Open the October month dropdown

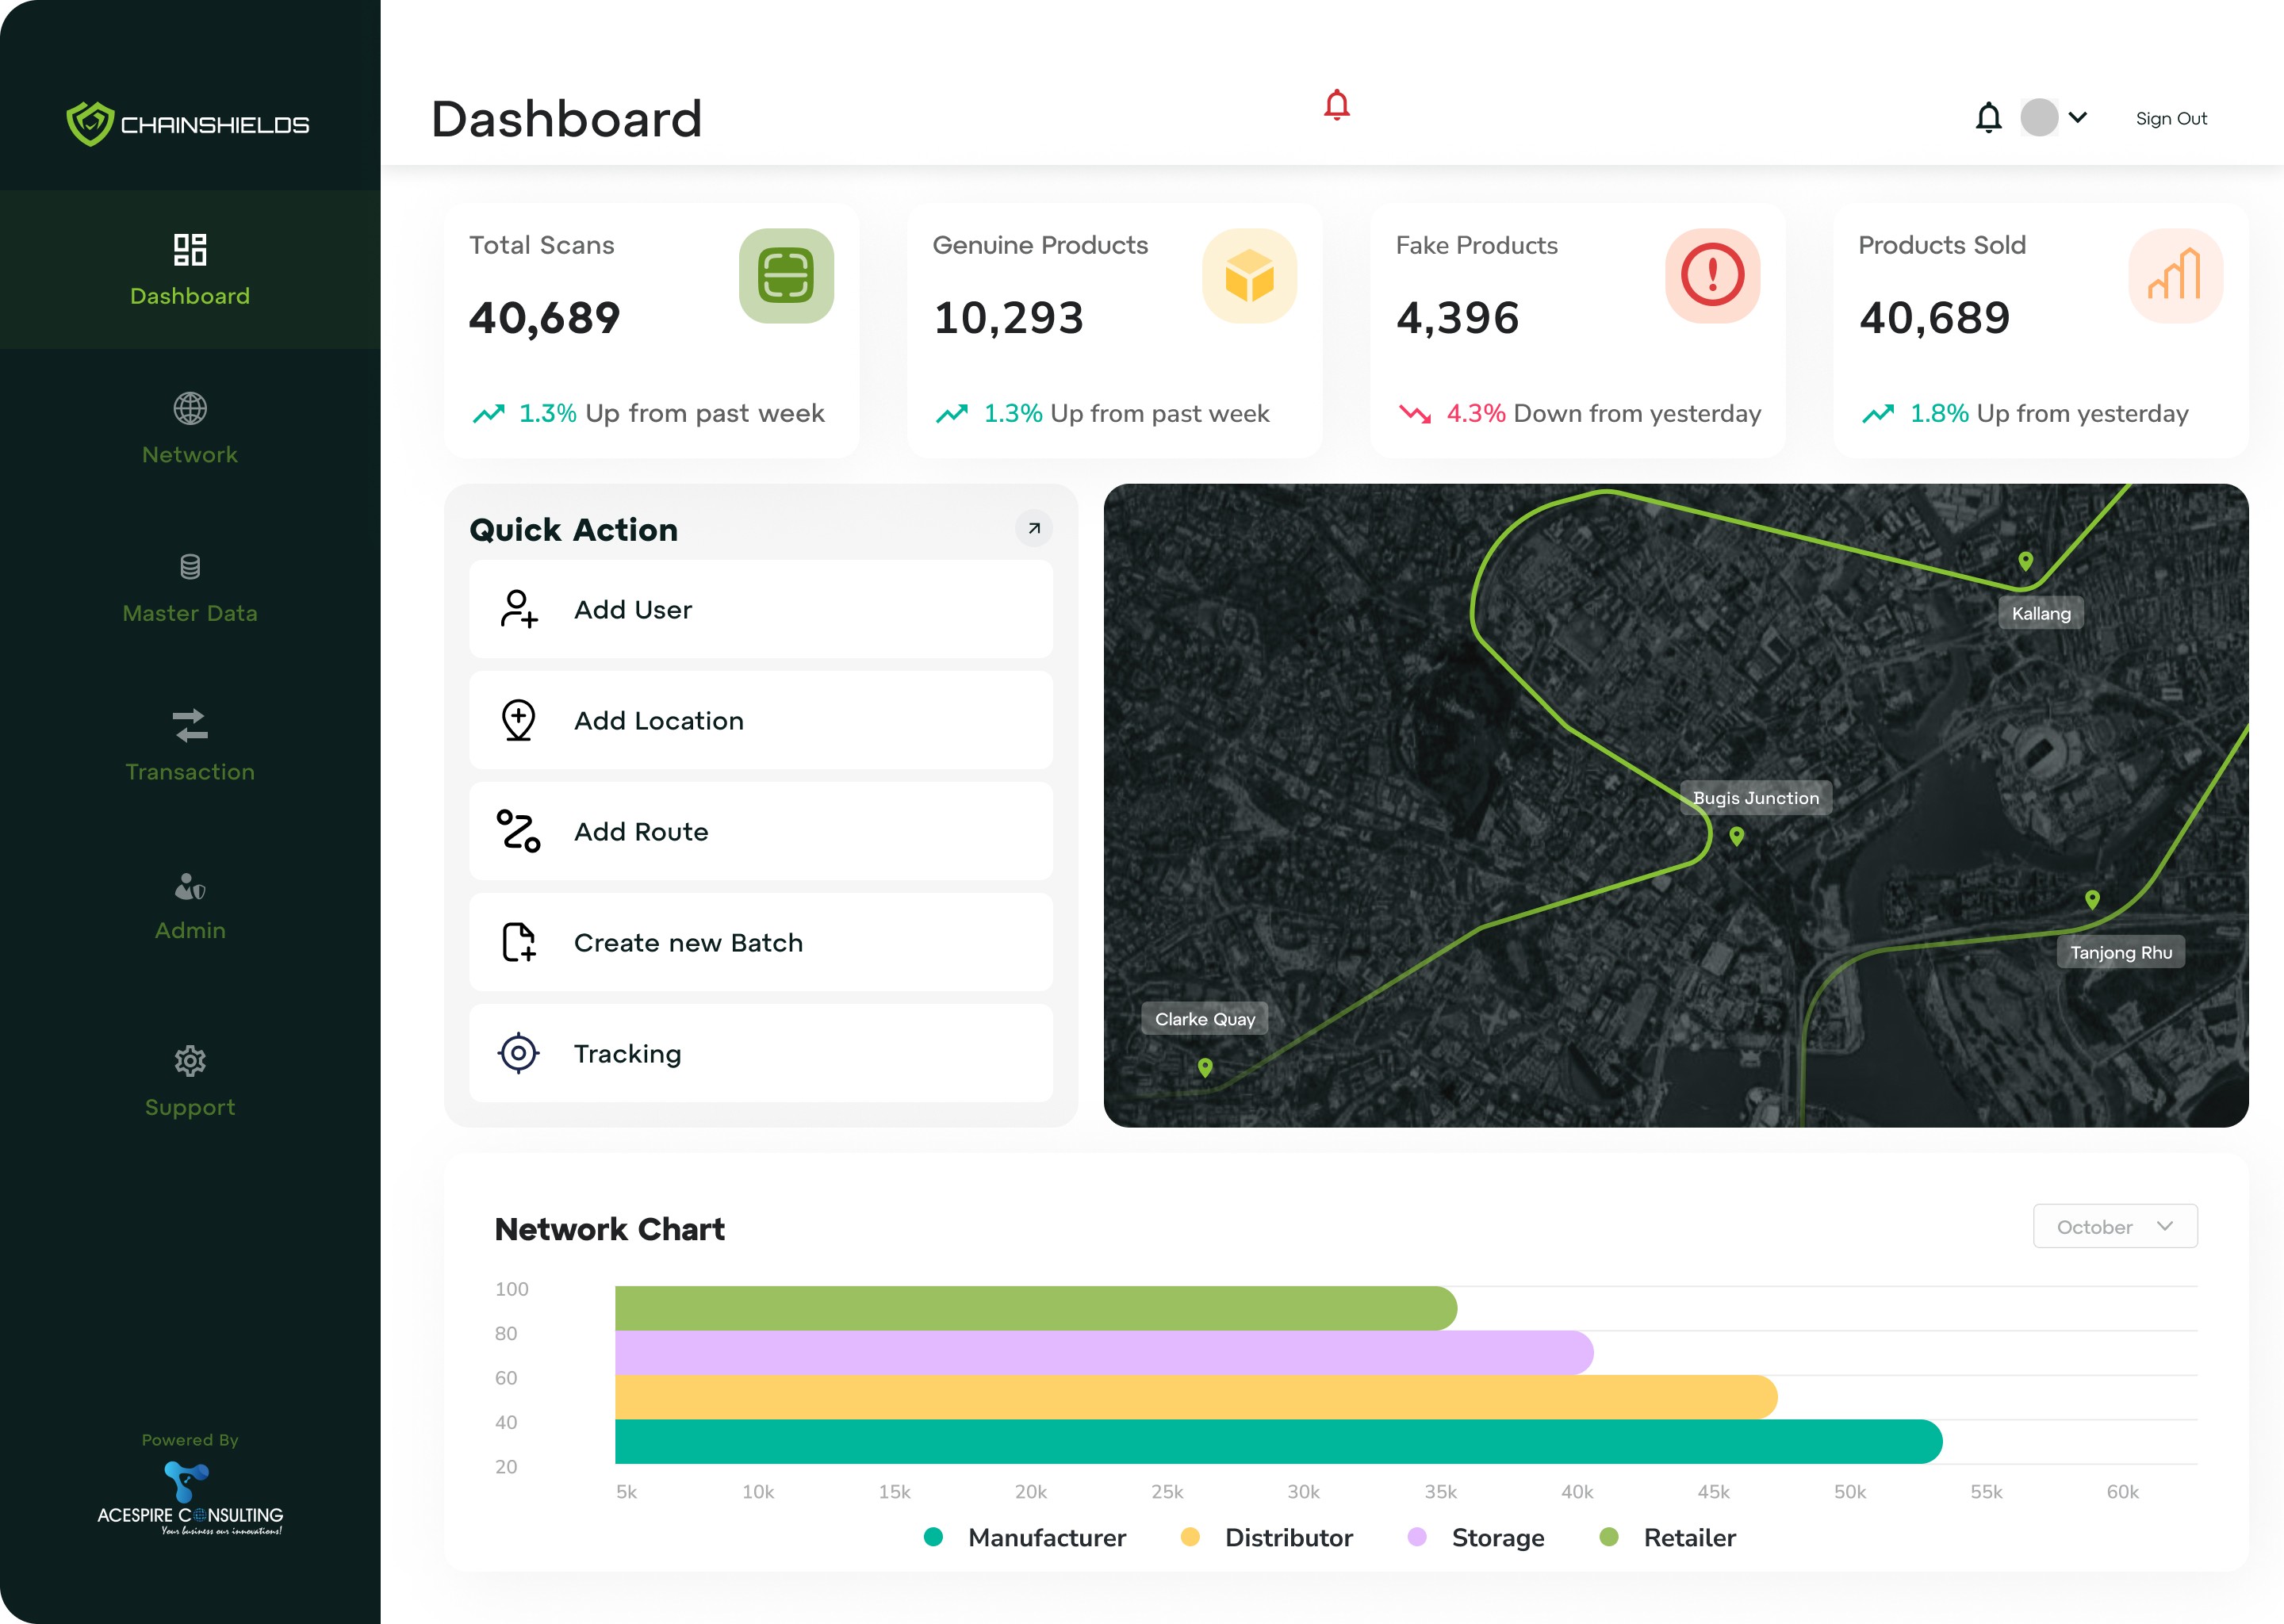(x=2114, y=1226)
